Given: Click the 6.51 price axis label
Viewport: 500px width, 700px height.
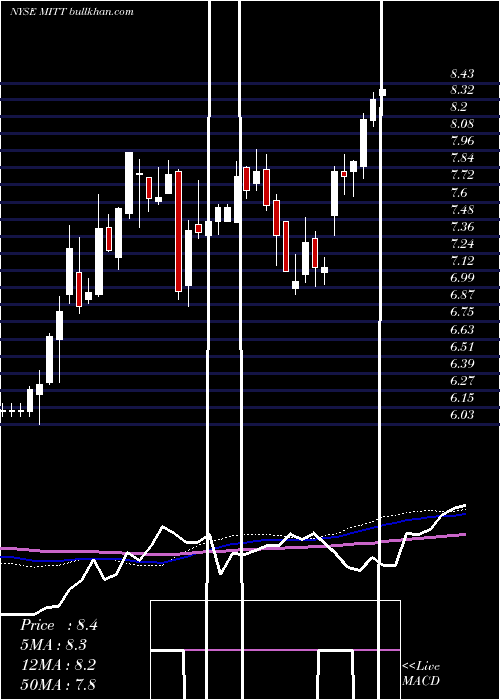Looking at the screenshot, I should pyautogui.click(x=462, y=346).
